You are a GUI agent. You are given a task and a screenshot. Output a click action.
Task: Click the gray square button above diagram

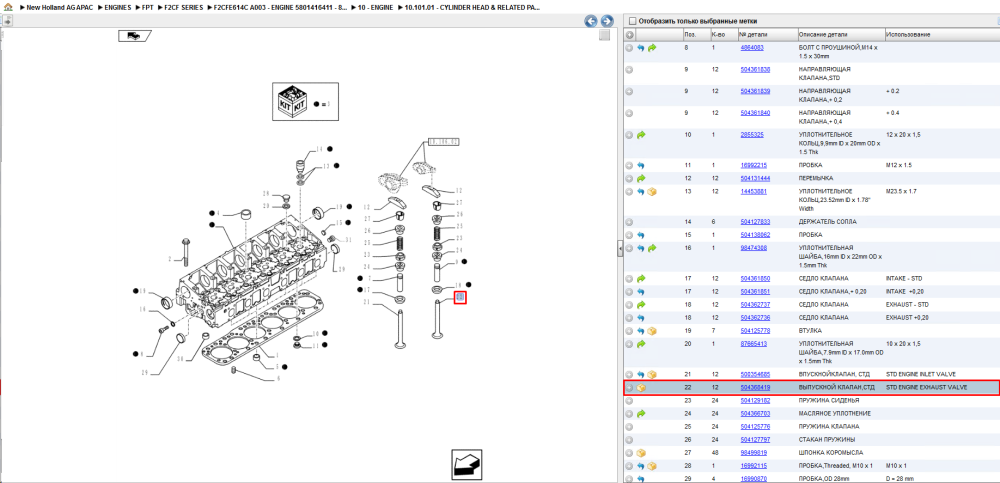[605, 36]
